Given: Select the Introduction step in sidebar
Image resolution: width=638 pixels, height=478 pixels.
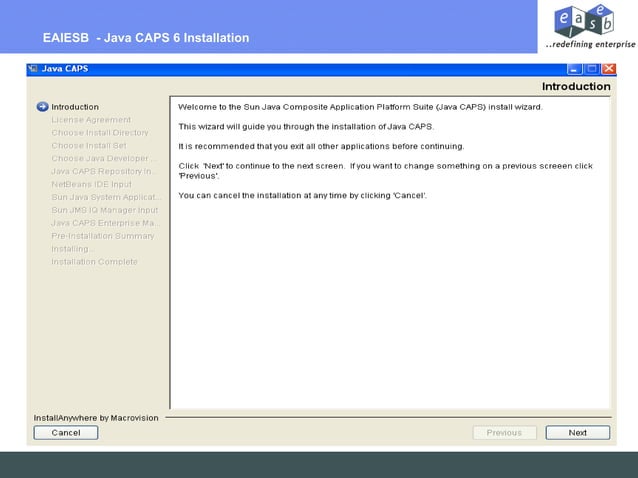Looking at the screenshot, I should (x=75, y=107).
